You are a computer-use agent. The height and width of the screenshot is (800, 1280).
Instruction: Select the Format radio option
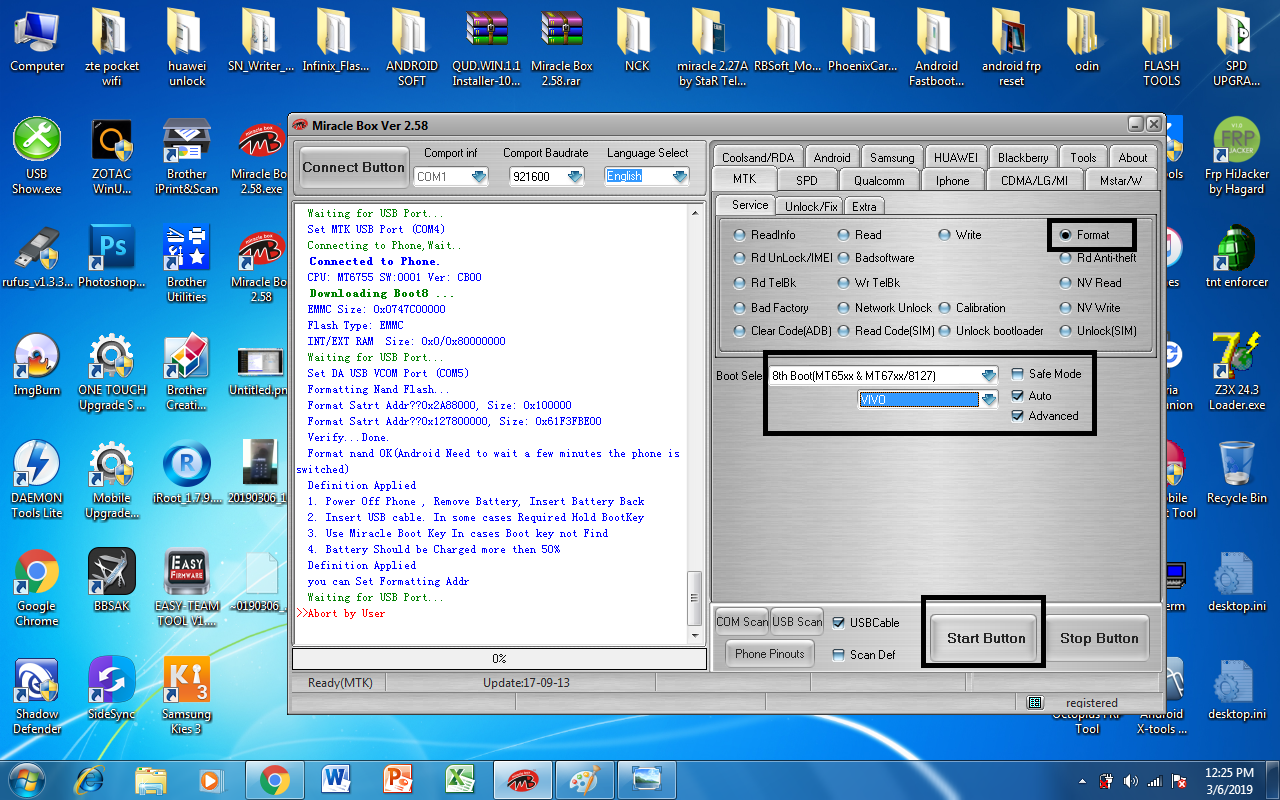tap(1086, 235)
